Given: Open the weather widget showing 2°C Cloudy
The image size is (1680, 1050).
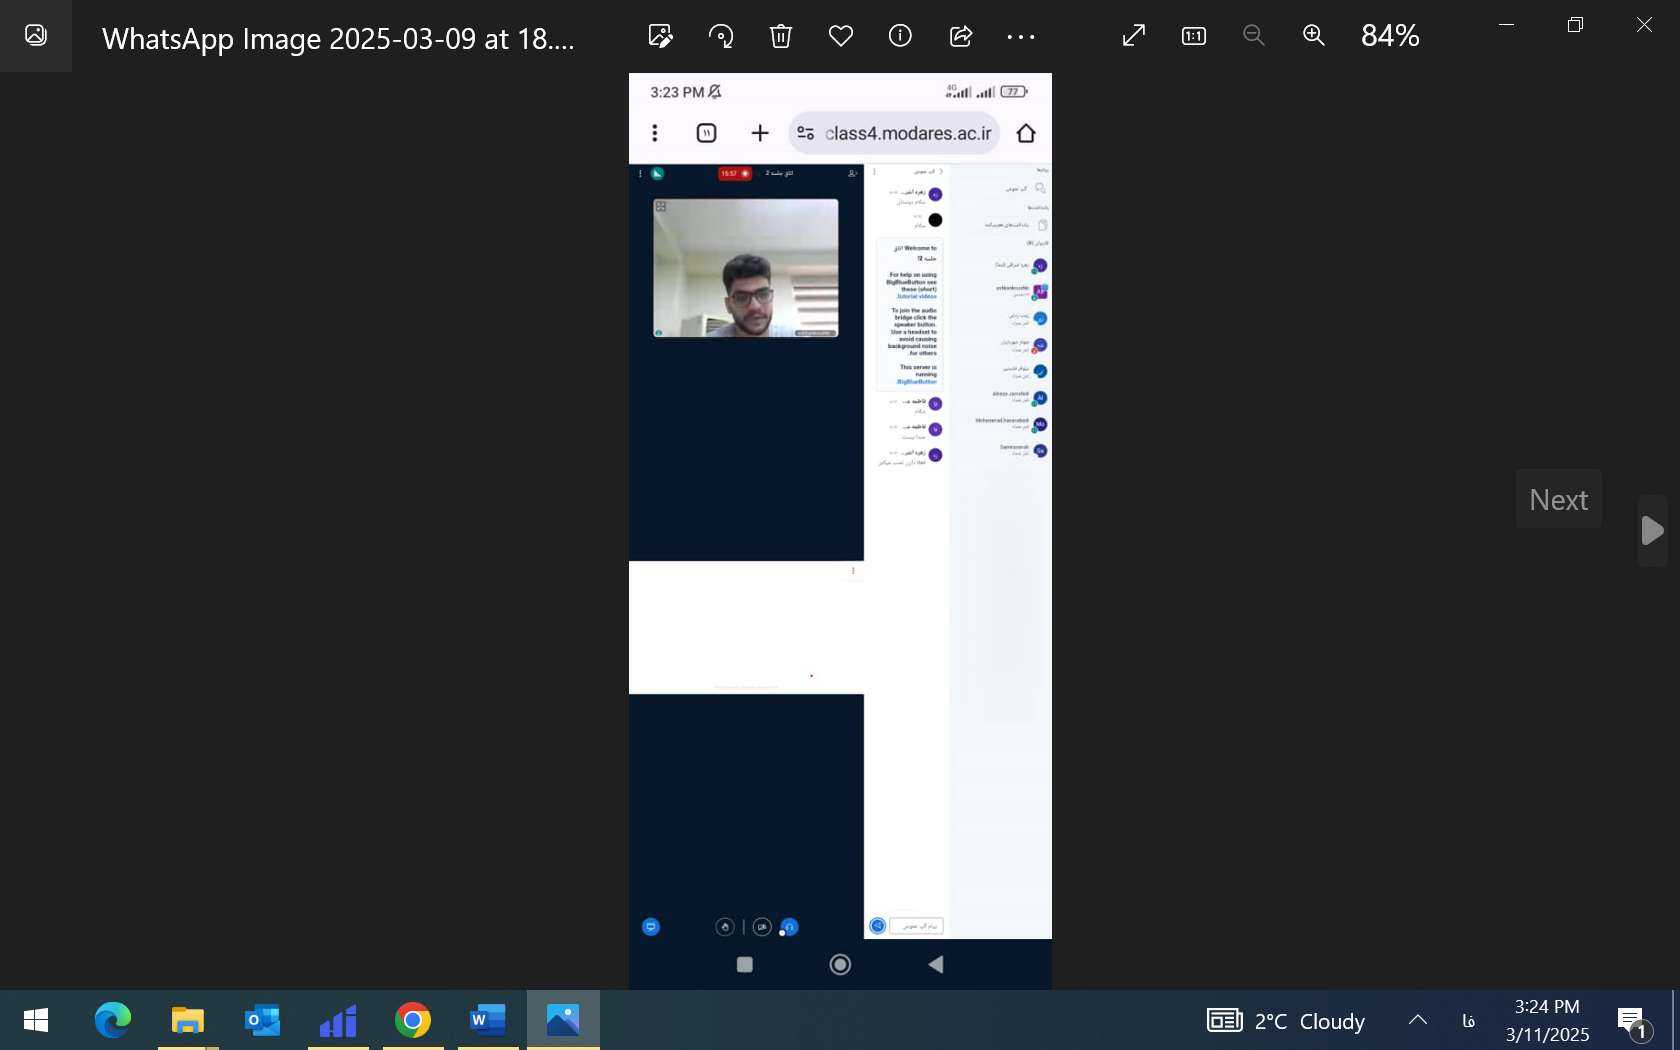Looking at the screenshot, I should click(x=1286, y=1021).
